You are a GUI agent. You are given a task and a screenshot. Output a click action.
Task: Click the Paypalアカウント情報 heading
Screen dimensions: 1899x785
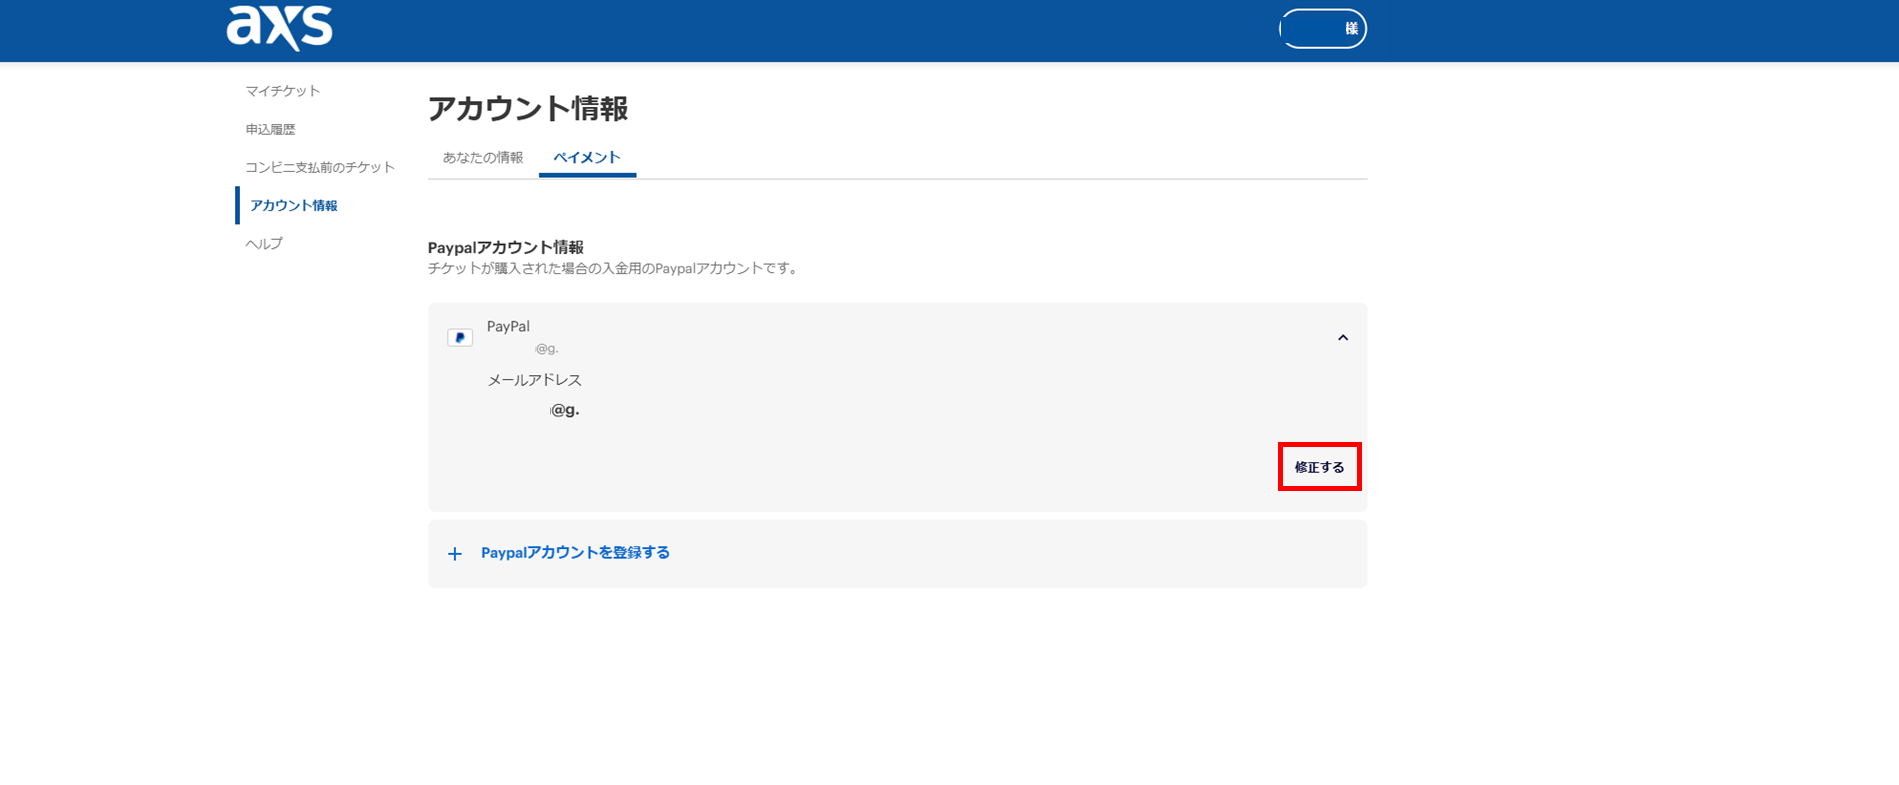[506, 247]
